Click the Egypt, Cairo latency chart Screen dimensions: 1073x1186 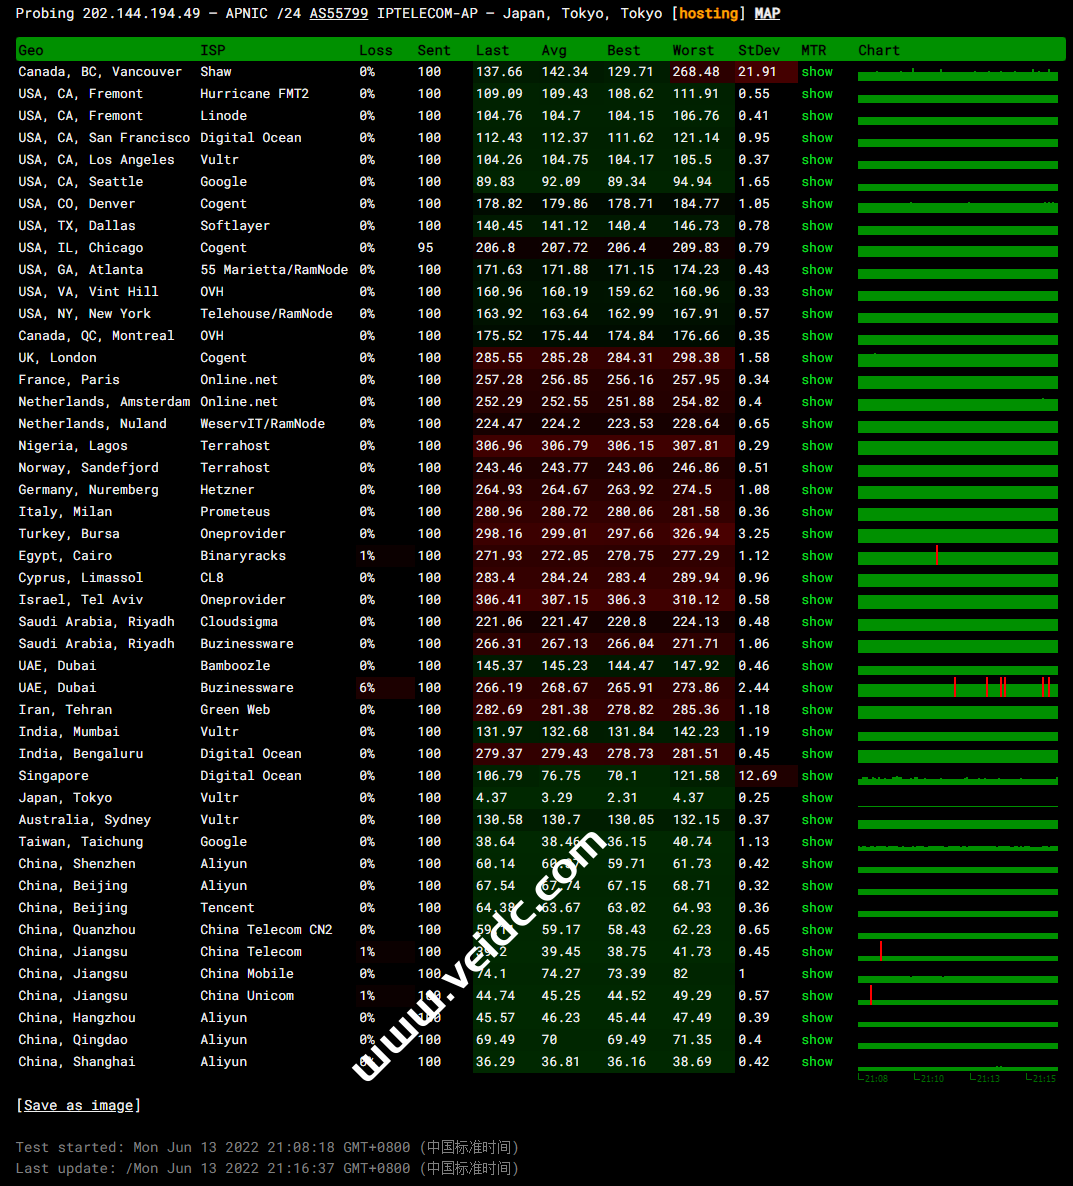[957, 556]
